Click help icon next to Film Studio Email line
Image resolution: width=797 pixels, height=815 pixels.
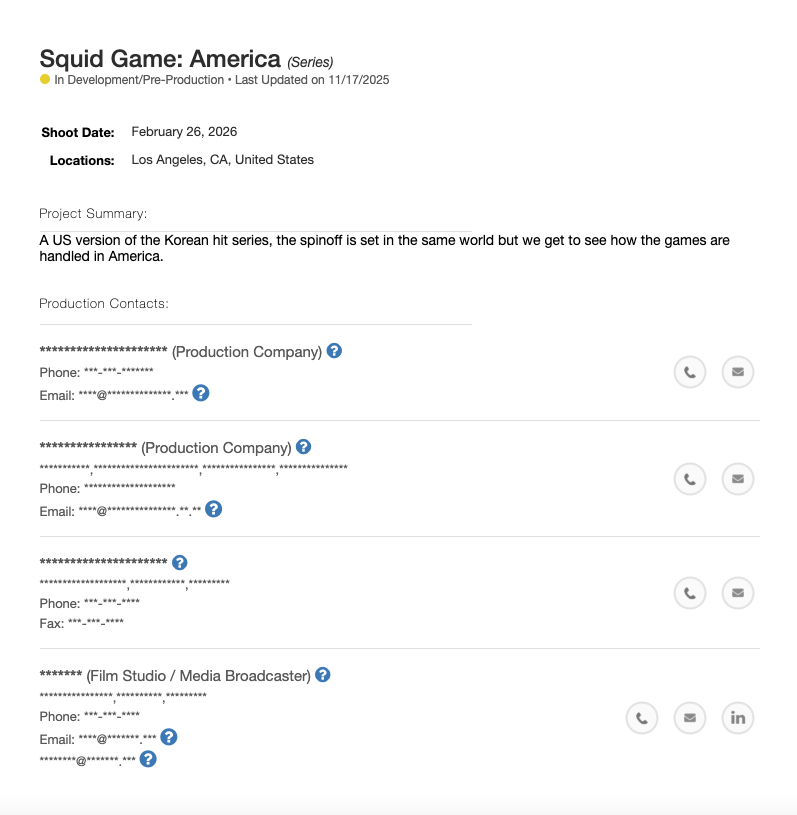click(x=169, y=737)
